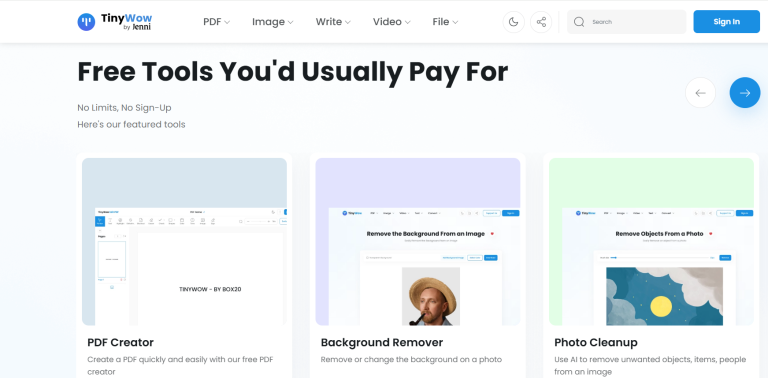Click the PDF Creator title link
Screen dimensions: 768x378
point(120,342)
